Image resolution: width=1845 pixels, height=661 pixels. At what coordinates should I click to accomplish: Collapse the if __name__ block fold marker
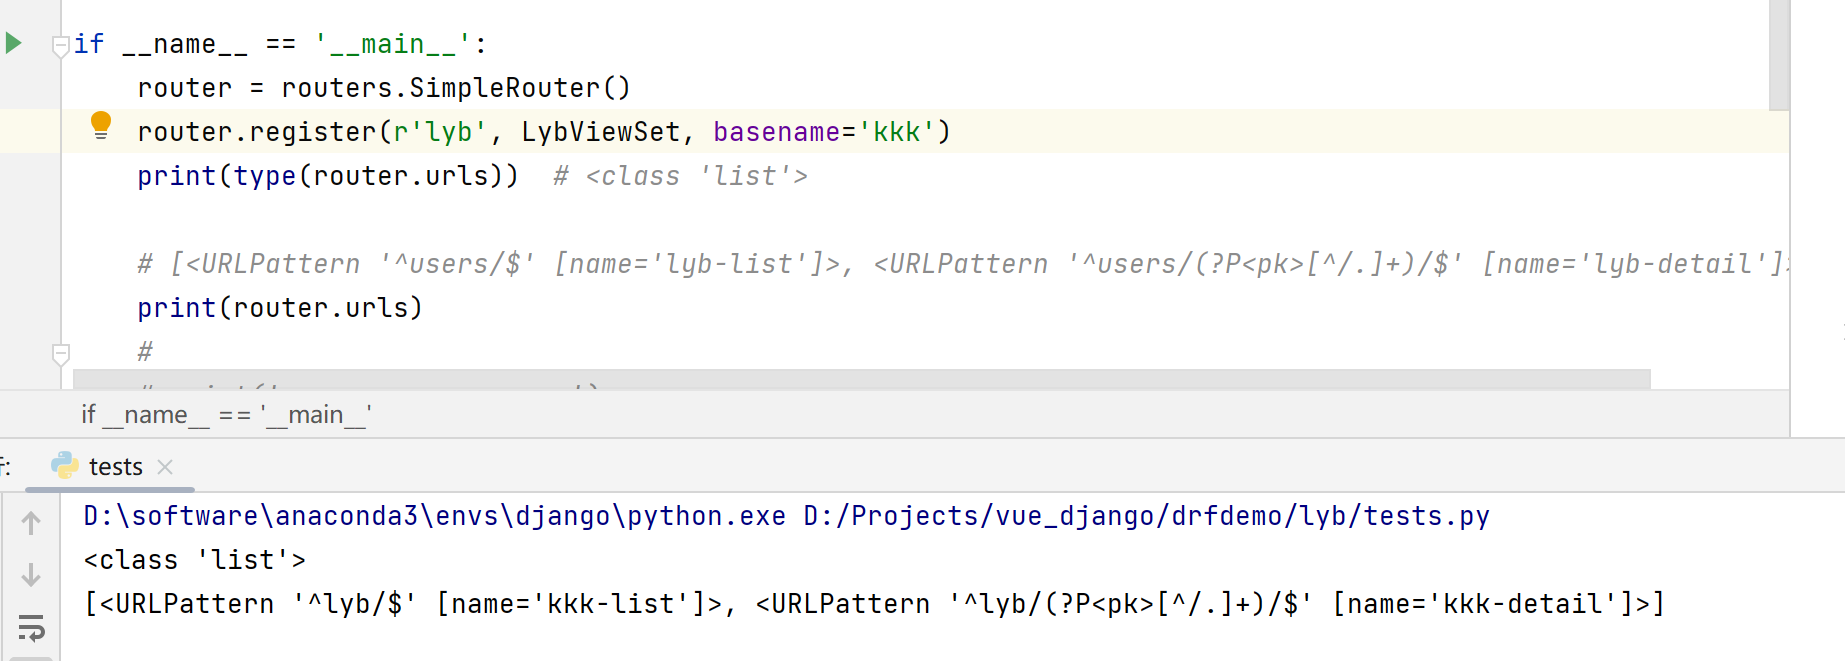[x=61, y=45]
